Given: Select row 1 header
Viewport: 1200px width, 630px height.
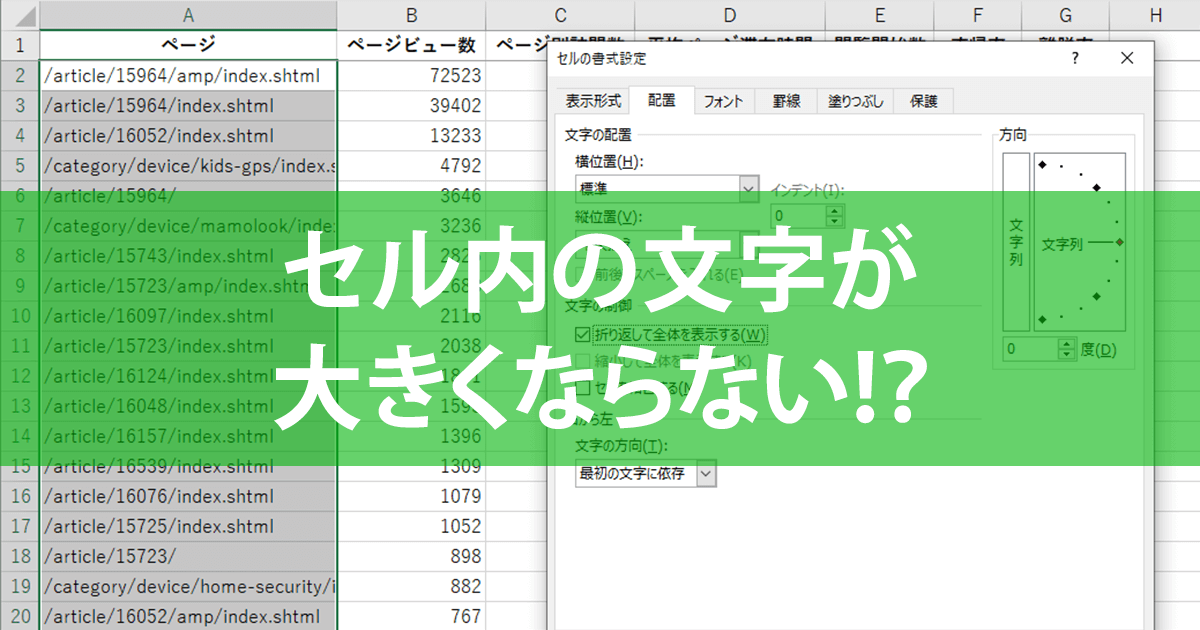Looking at the screenshot, I should tap(20, 45).
